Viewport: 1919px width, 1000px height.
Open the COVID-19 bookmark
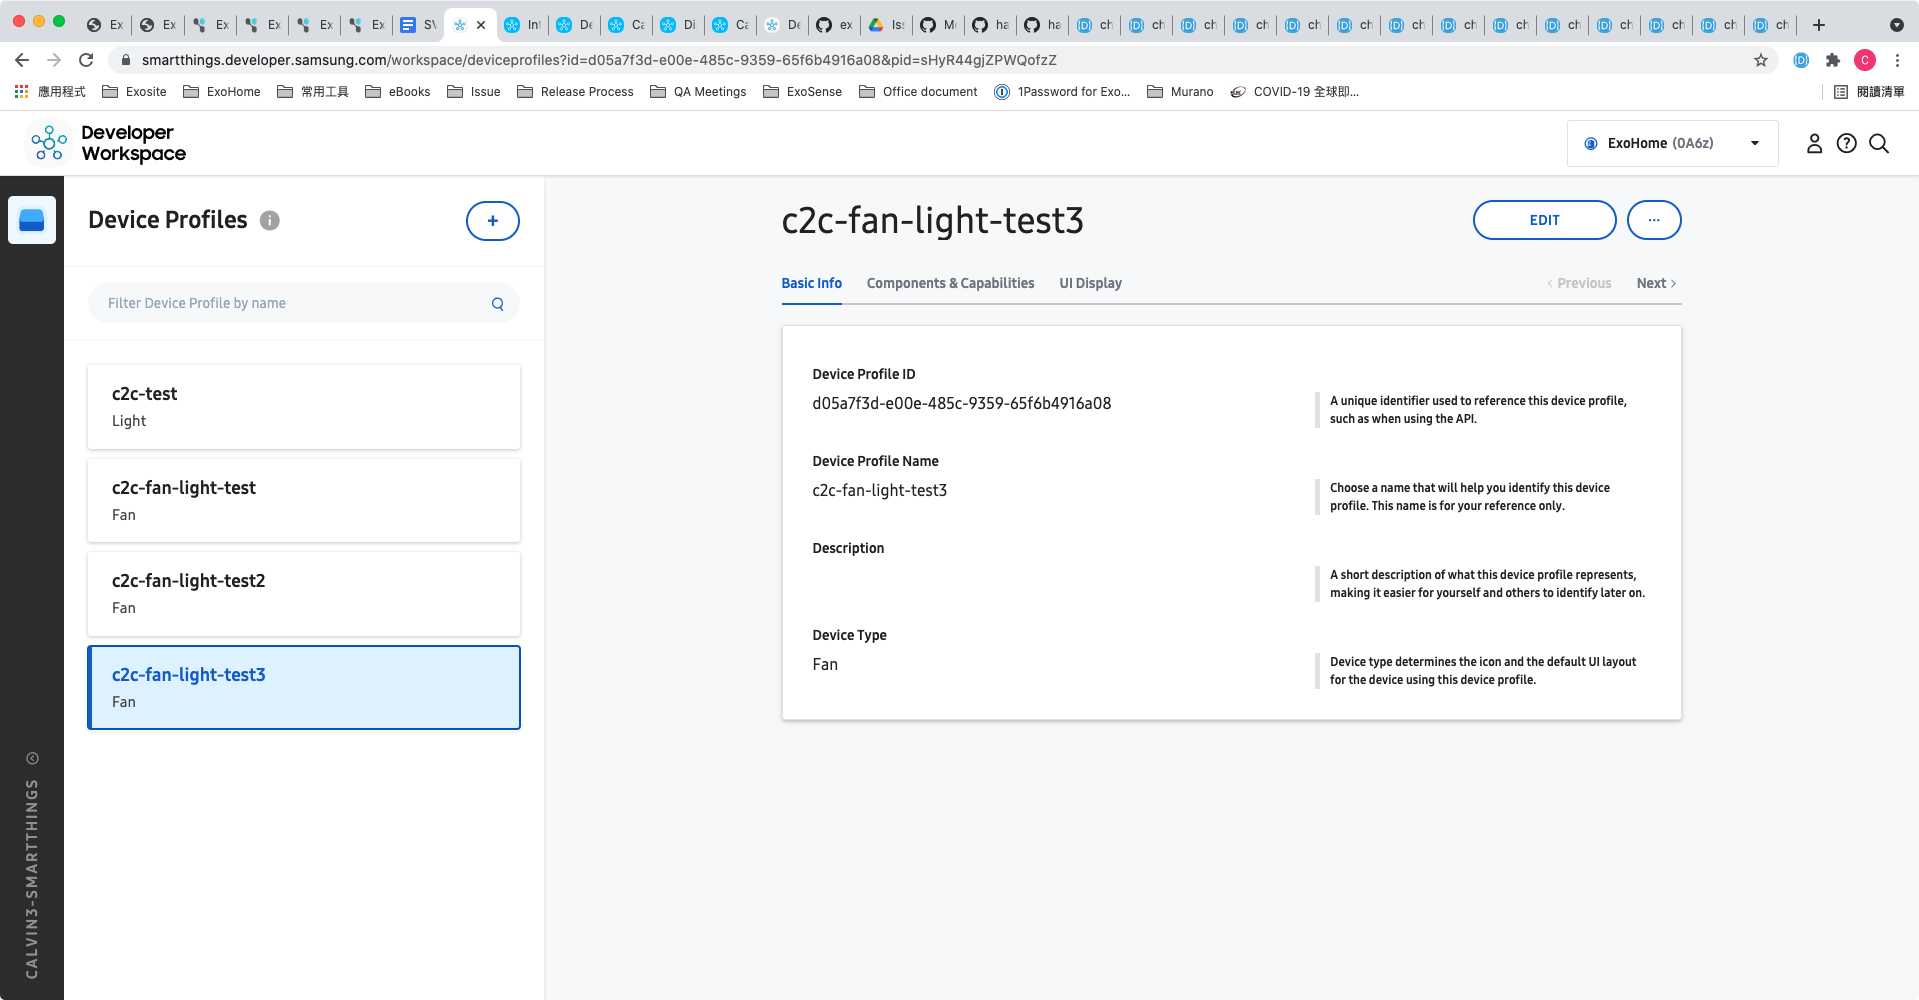(x=1295, y=92)
